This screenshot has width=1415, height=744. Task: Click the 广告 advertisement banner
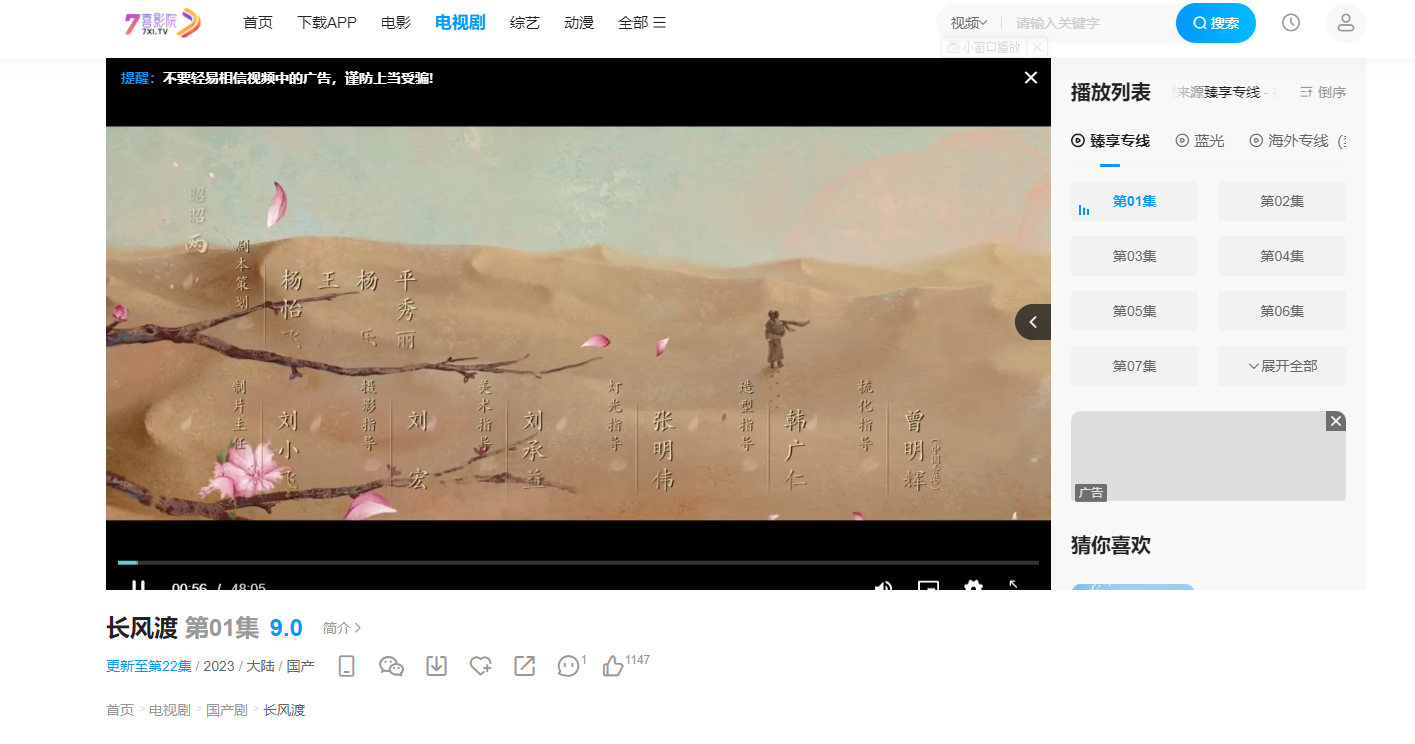point(1208,456)
